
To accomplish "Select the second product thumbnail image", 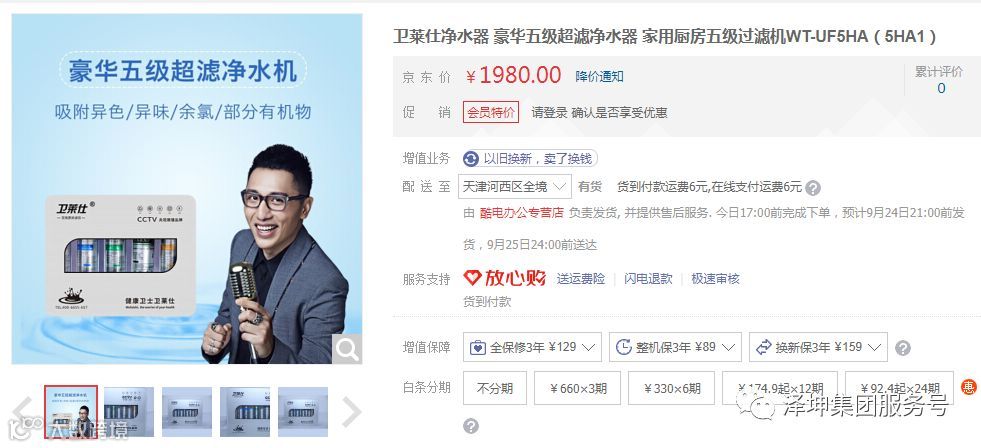I will [129, 412].
